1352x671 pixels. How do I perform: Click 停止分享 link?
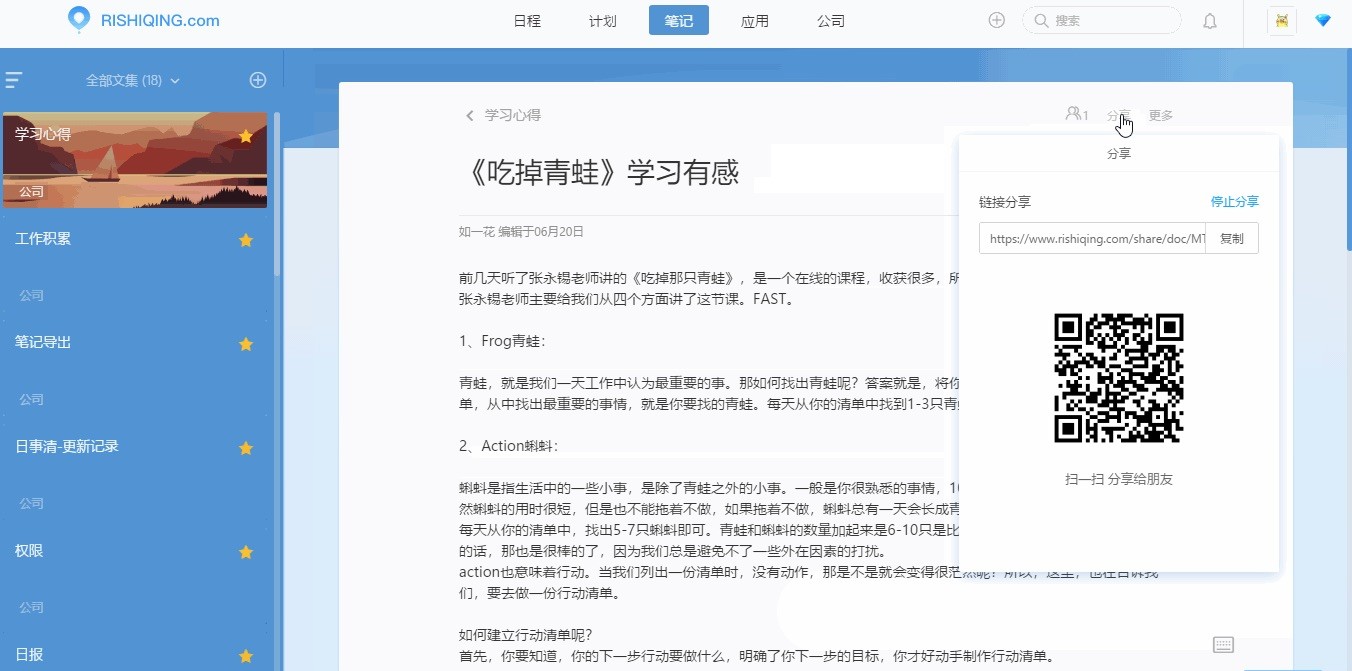(1235, 202)
